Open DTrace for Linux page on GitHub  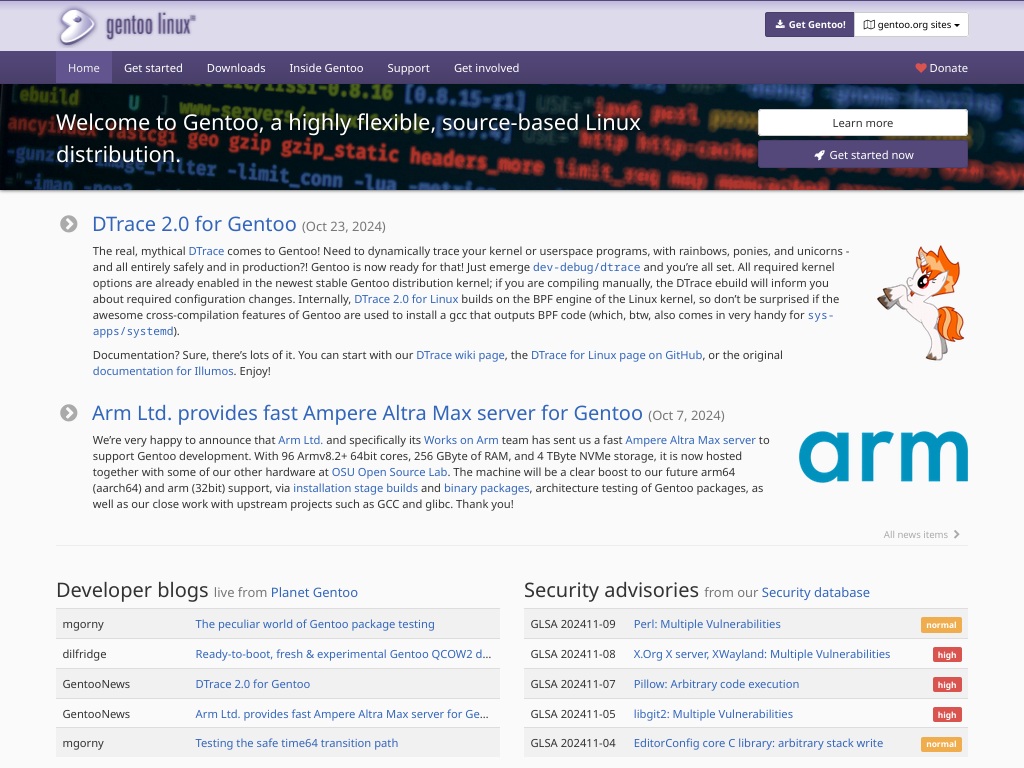616,355
